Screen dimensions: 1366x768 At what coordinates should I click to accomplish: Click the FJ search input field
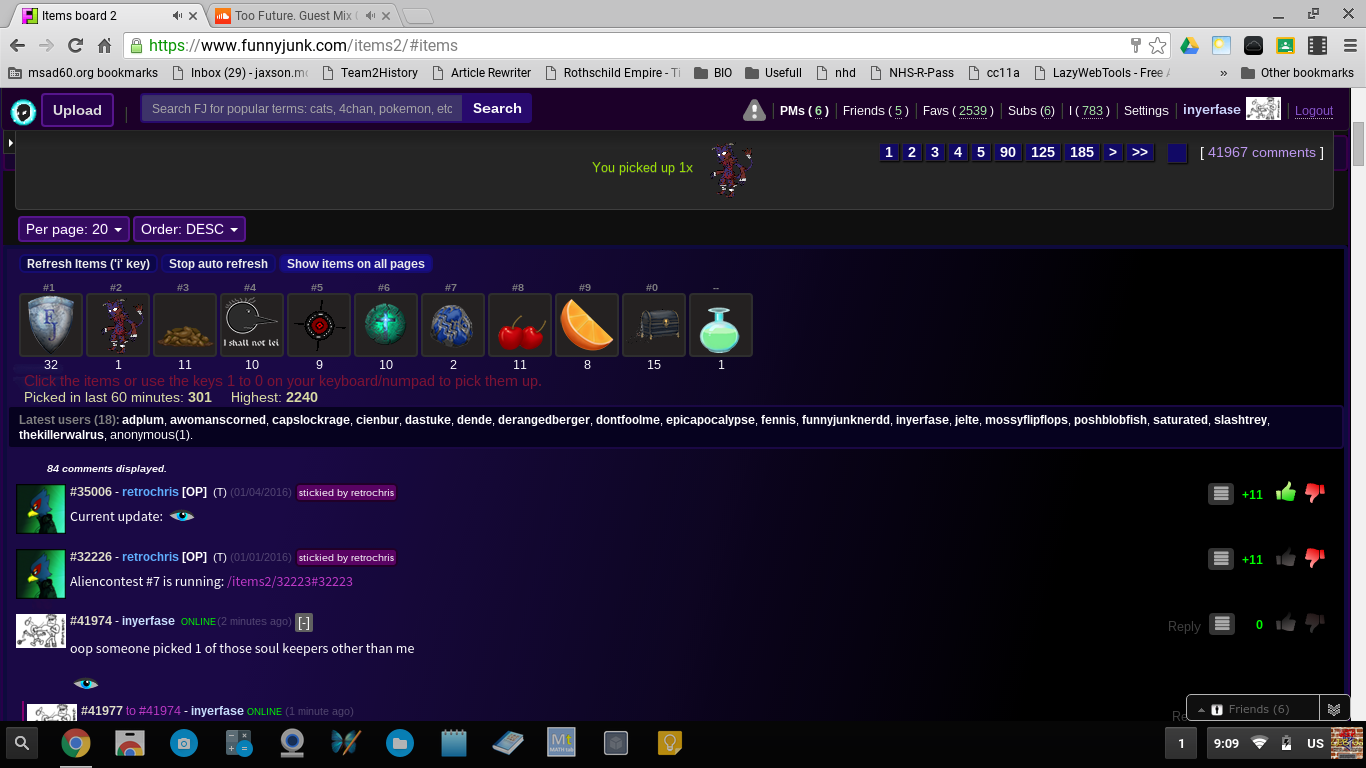click(x=302, y=109)
